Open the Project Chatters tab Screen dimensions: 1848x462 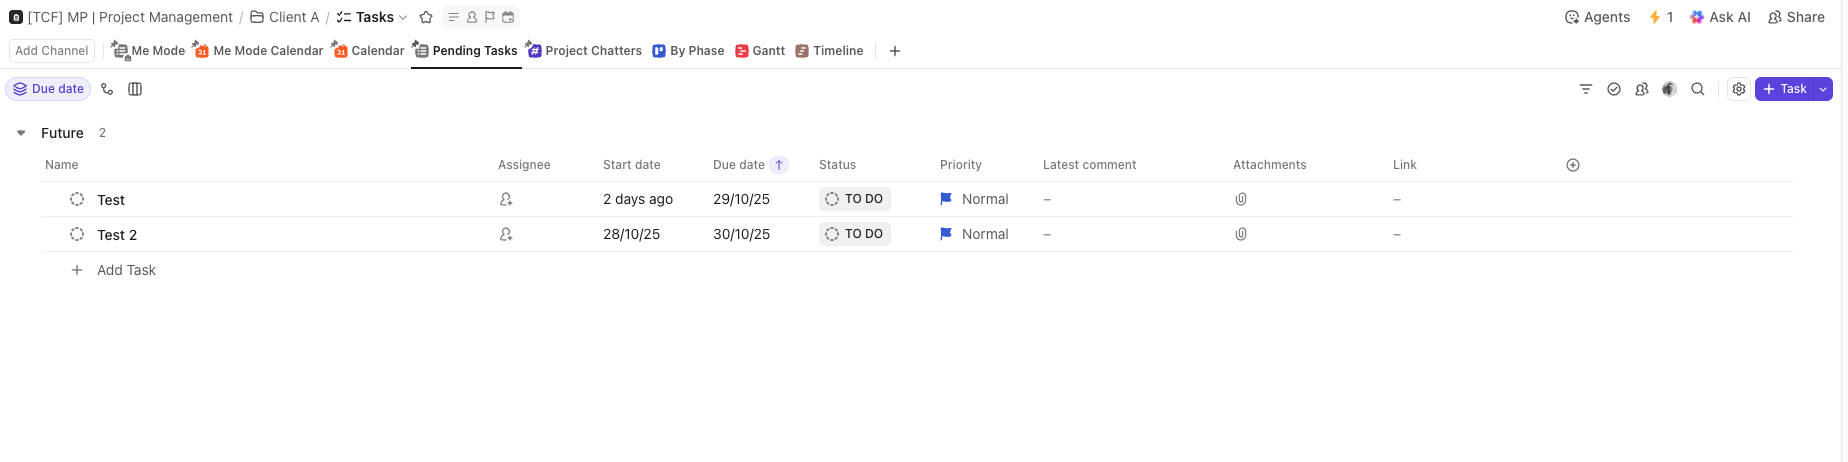click(585, 51)
